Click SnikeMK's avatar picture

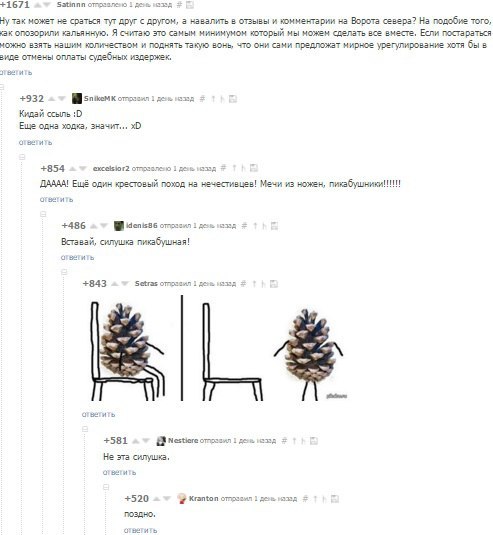[x=77, y=99]
